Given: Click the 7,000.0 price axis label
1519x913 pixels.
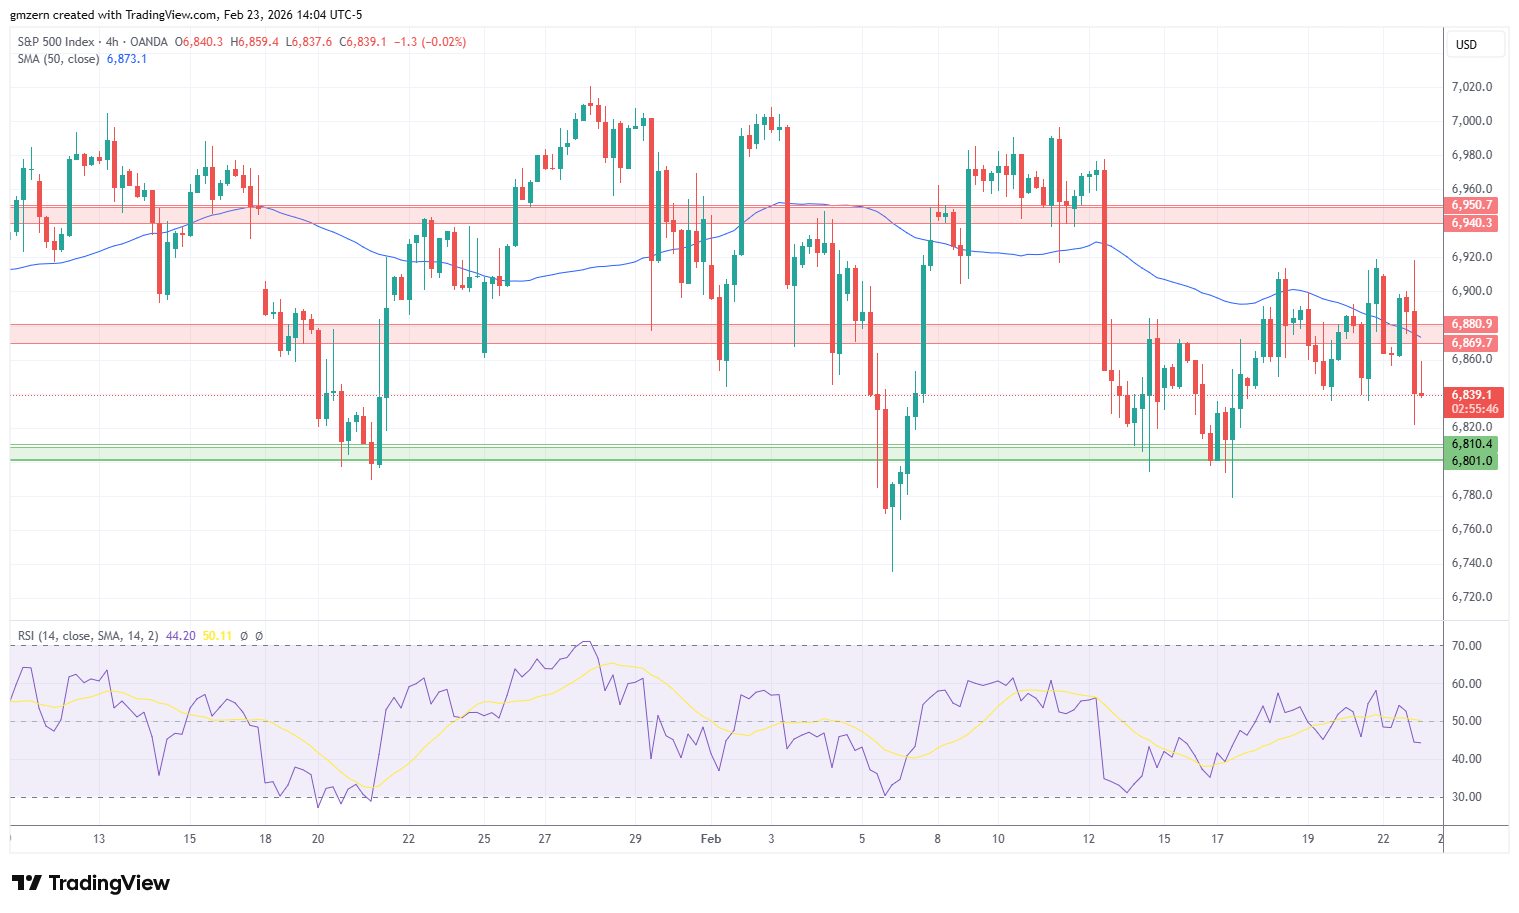Looking at the screenshot, I should [x=1472, y=121].
